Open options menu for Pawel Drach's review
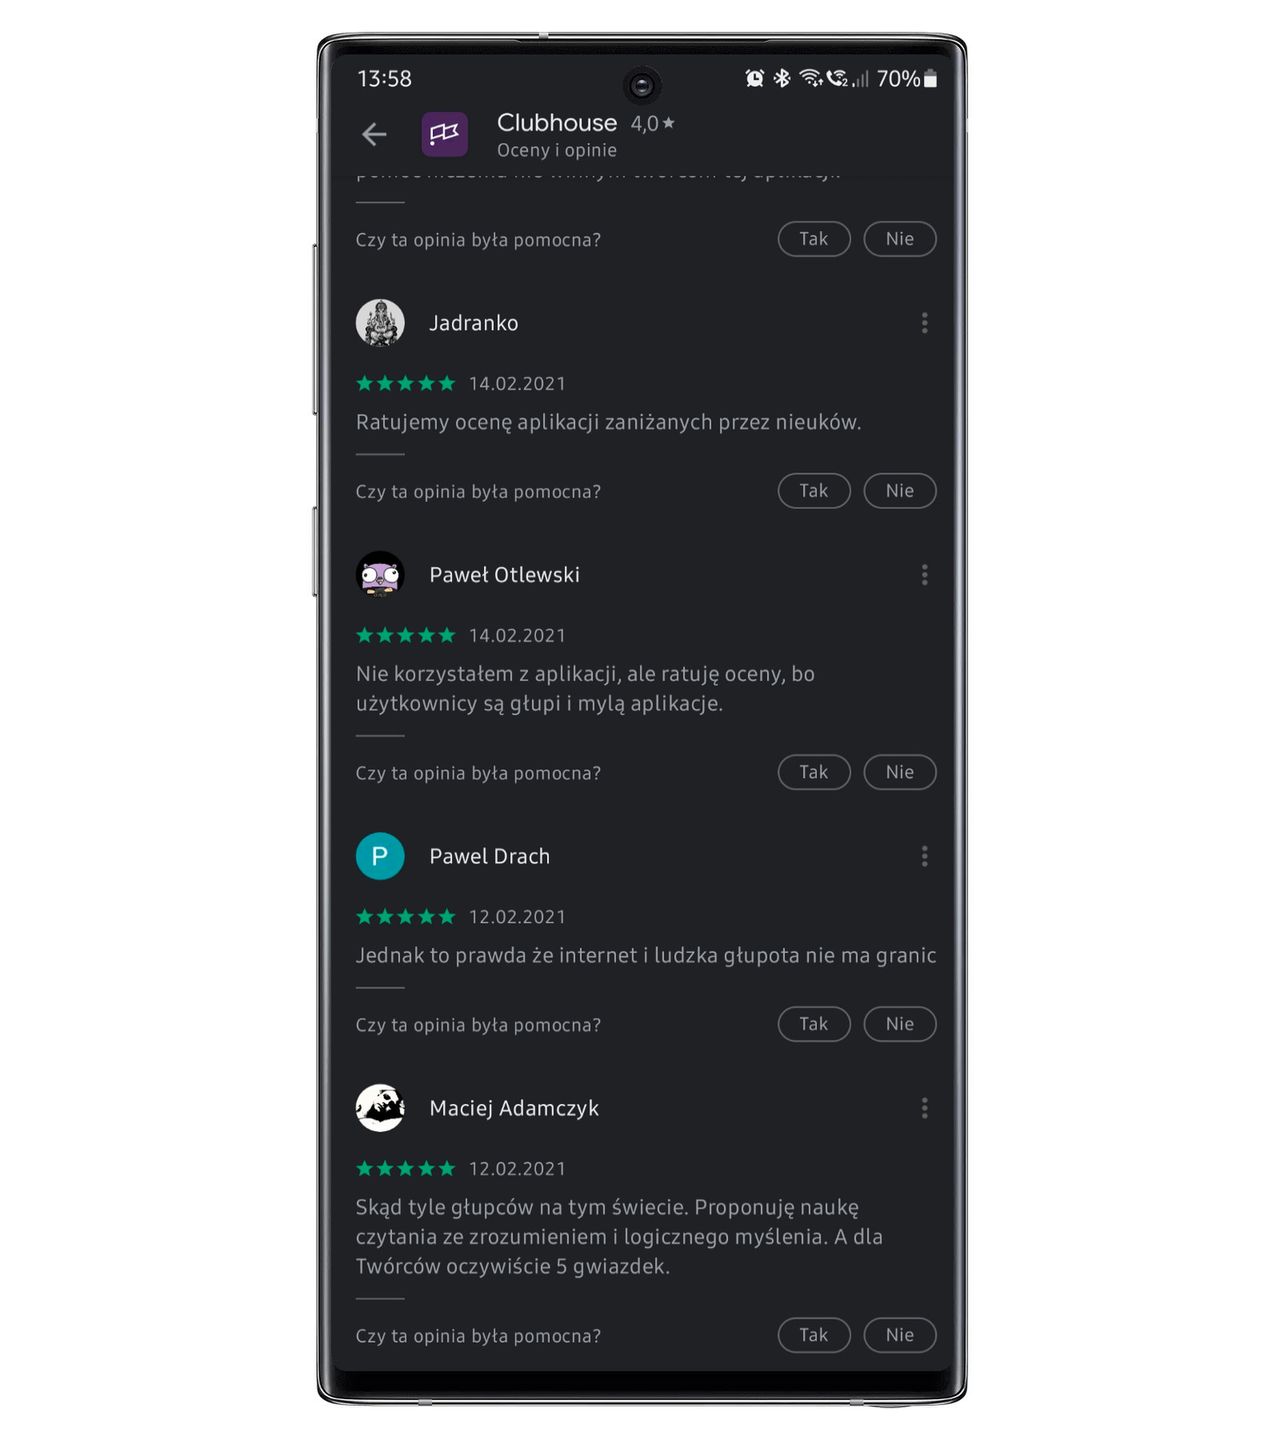The image size is (1280, 1440). pos(924,856)
